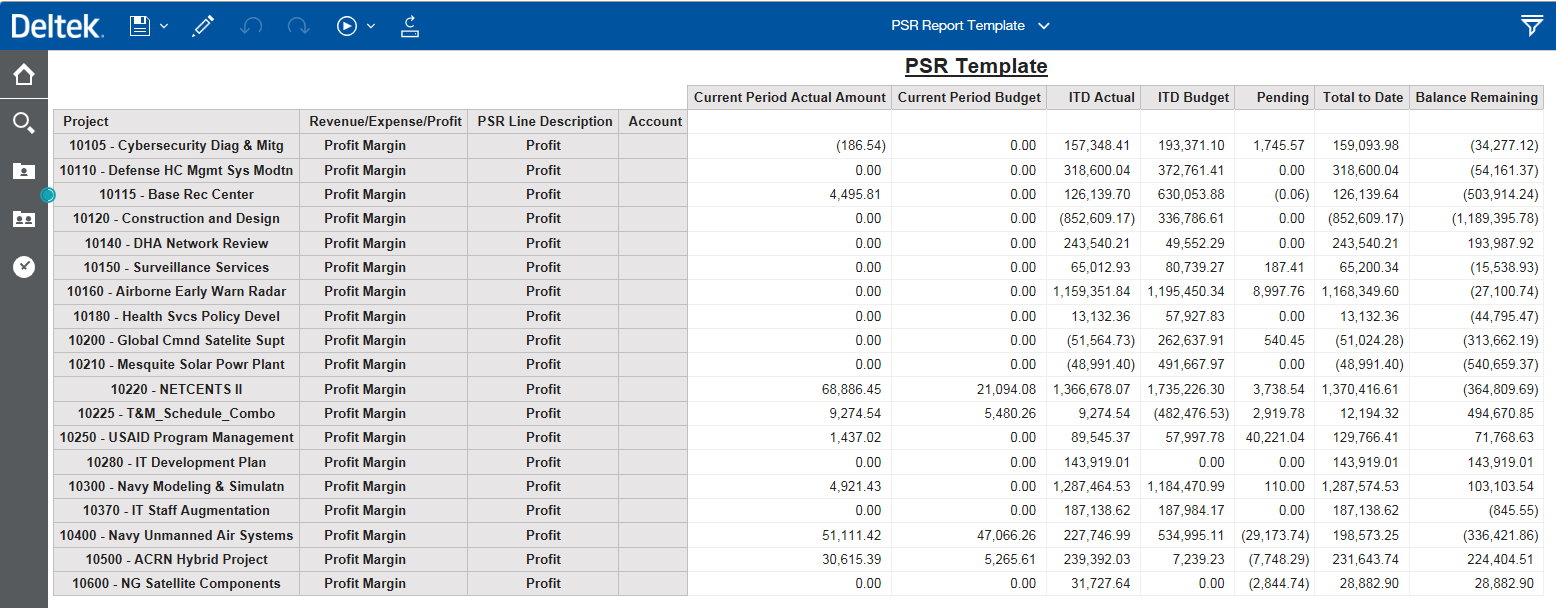Expand the PSR Report Template title dropdown
This screenshot has width=1556, height=608.
coord(1044,26)
